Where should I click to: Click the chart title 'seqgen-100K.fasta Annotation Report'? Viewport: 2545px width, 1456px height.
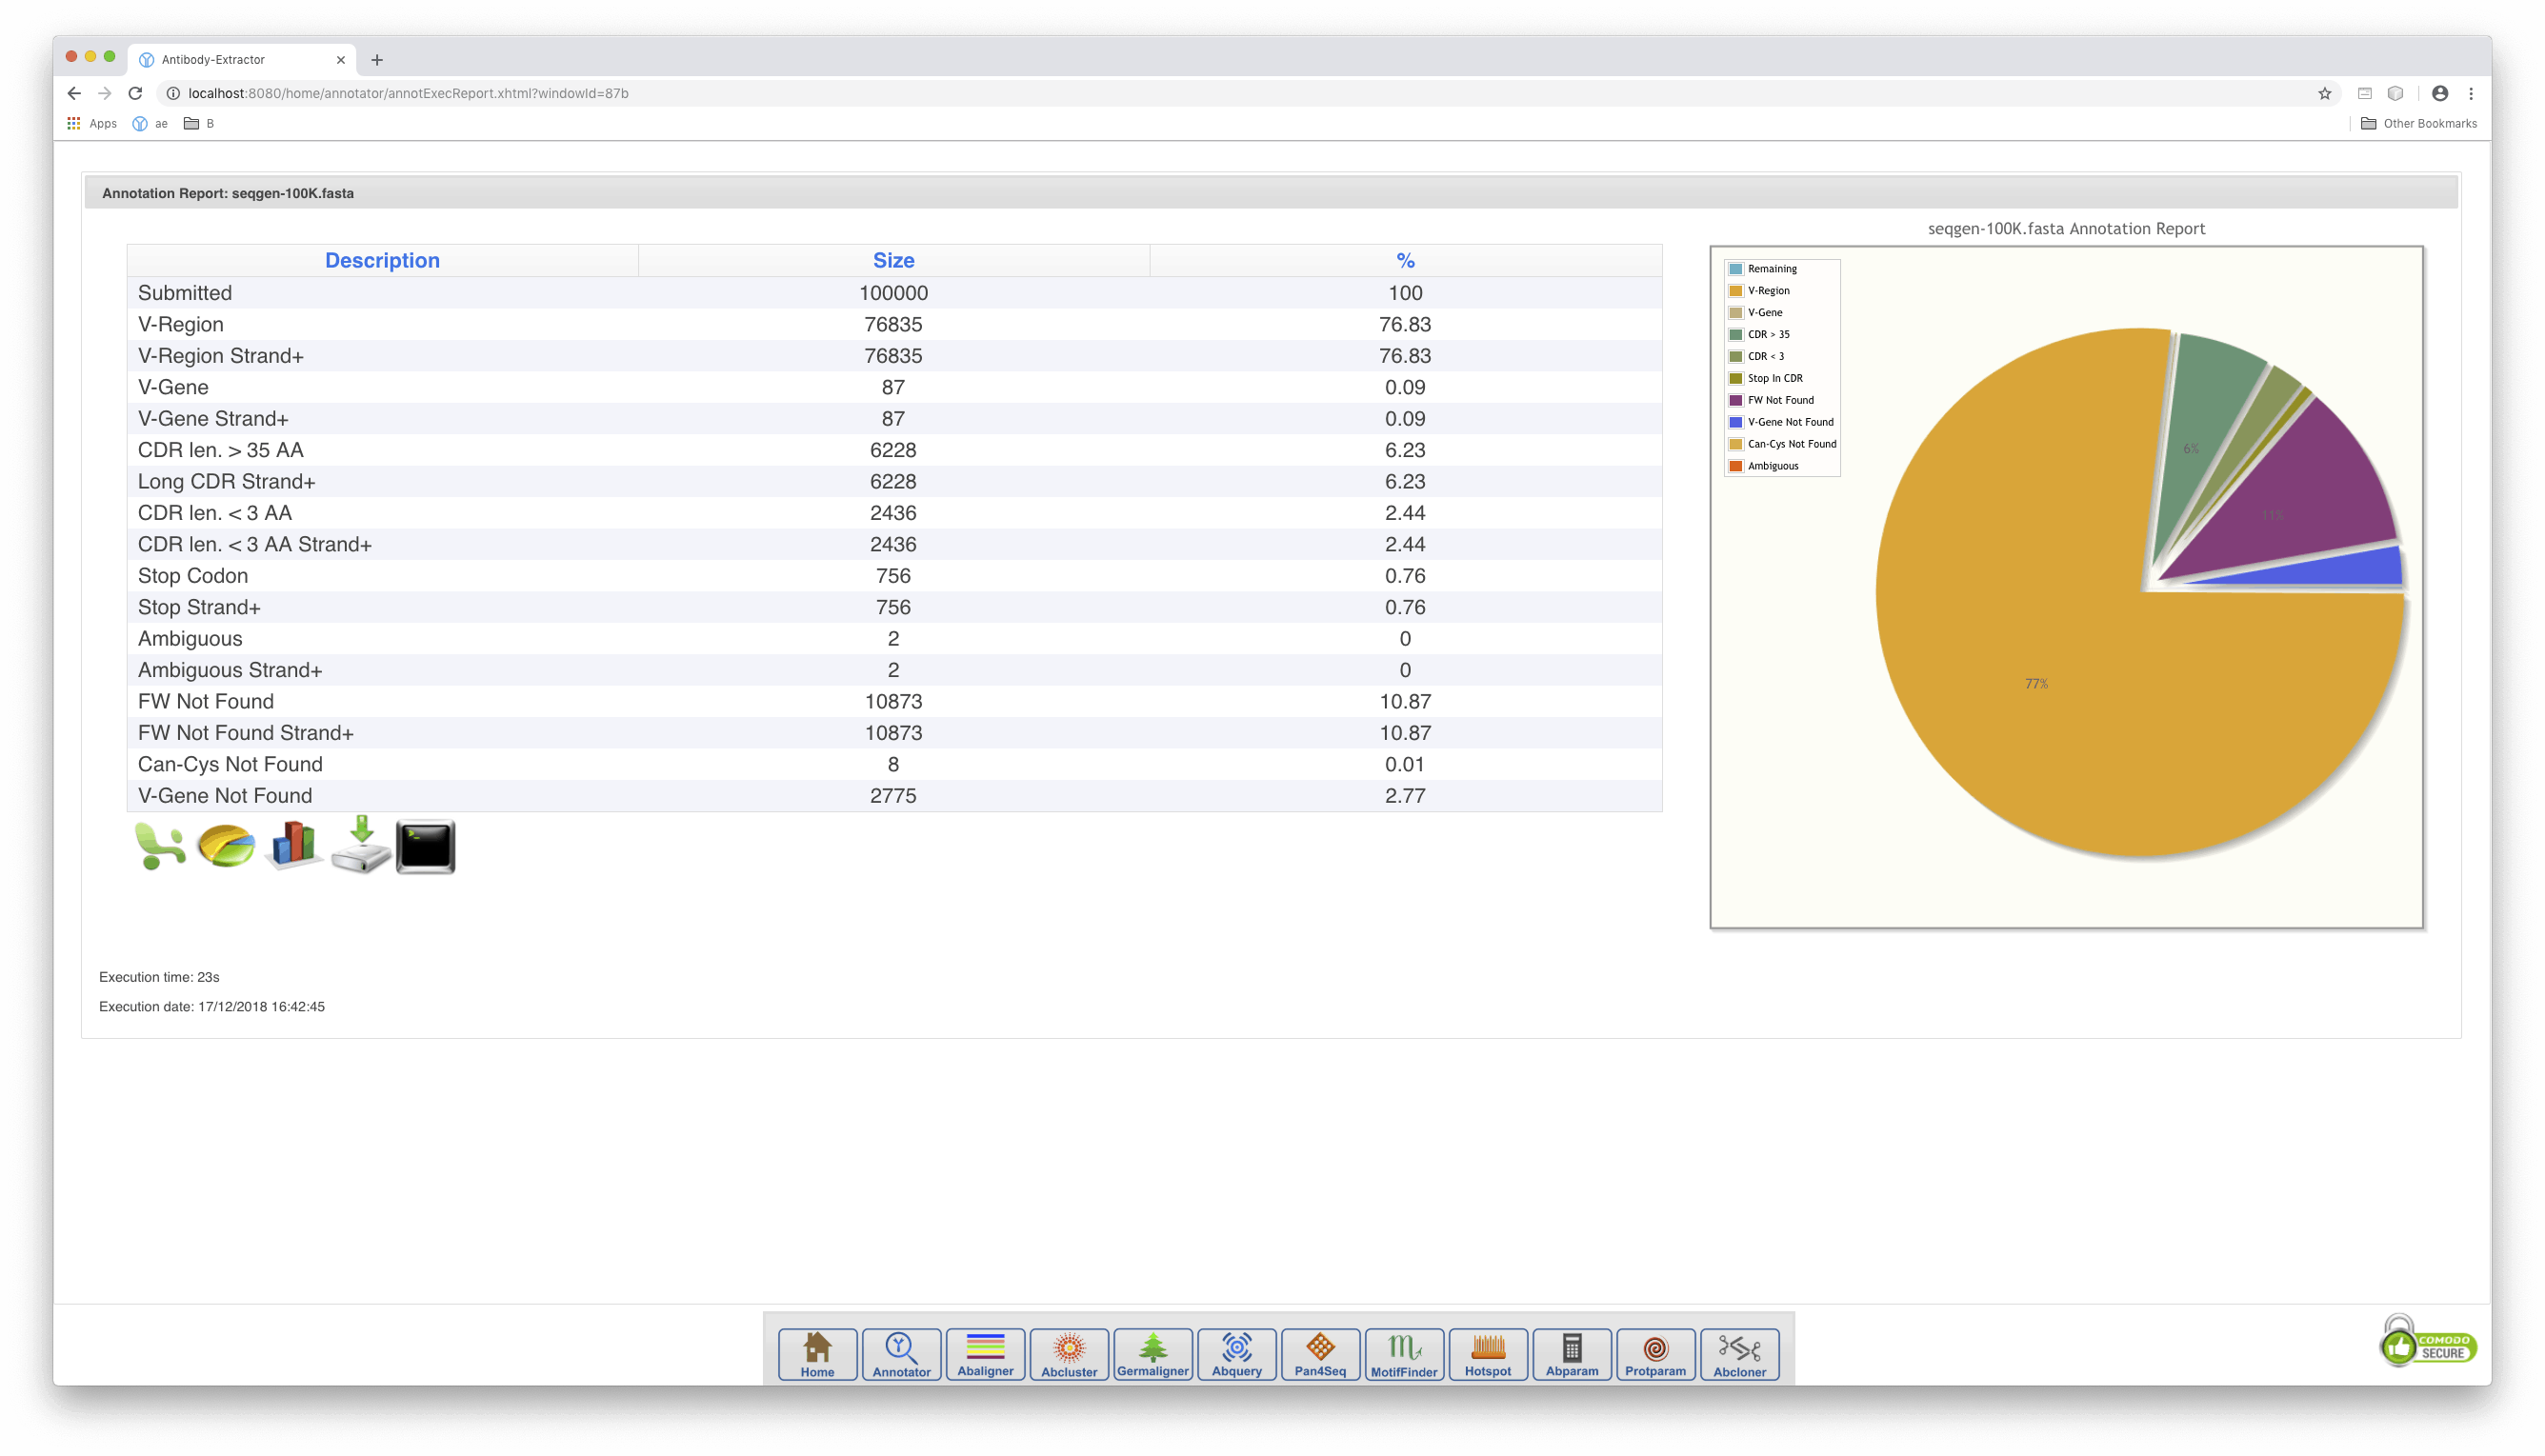coord(2066,229)
